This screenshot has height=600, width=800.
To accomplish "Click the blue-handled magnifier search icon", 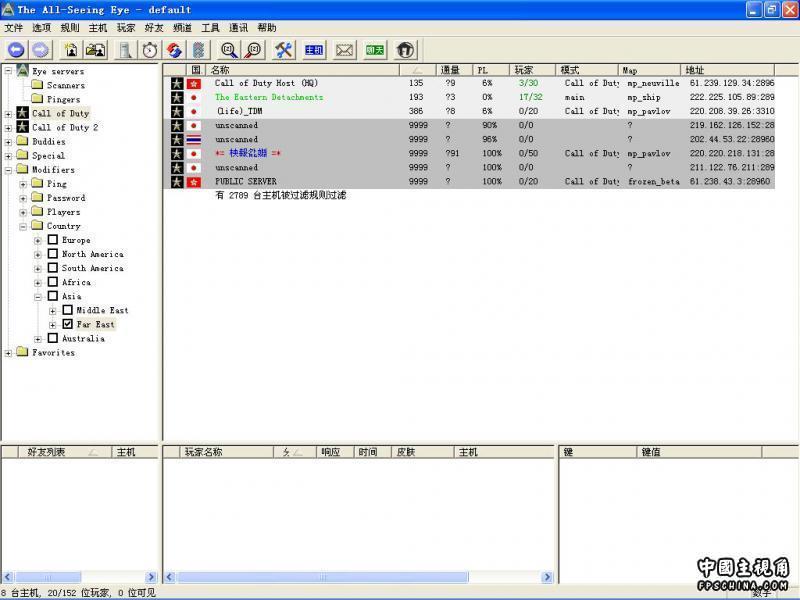I will [x=229, y=49].
